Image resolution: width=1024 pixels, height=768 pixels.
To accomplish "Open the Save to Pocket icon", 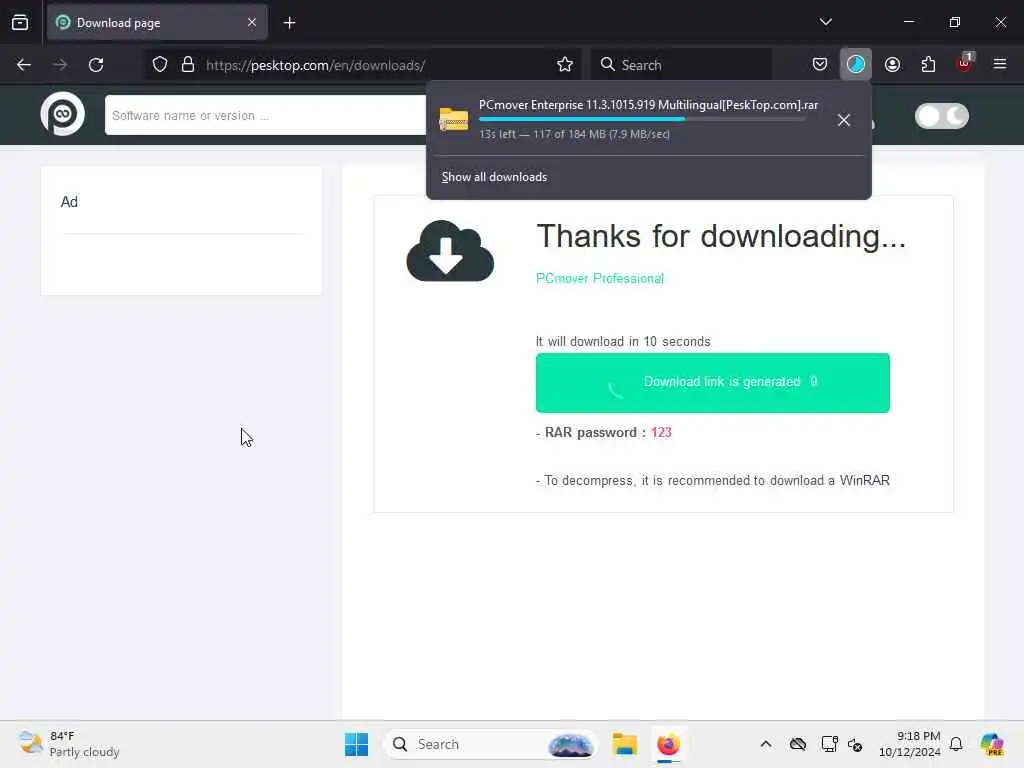I will pos(820,64).
